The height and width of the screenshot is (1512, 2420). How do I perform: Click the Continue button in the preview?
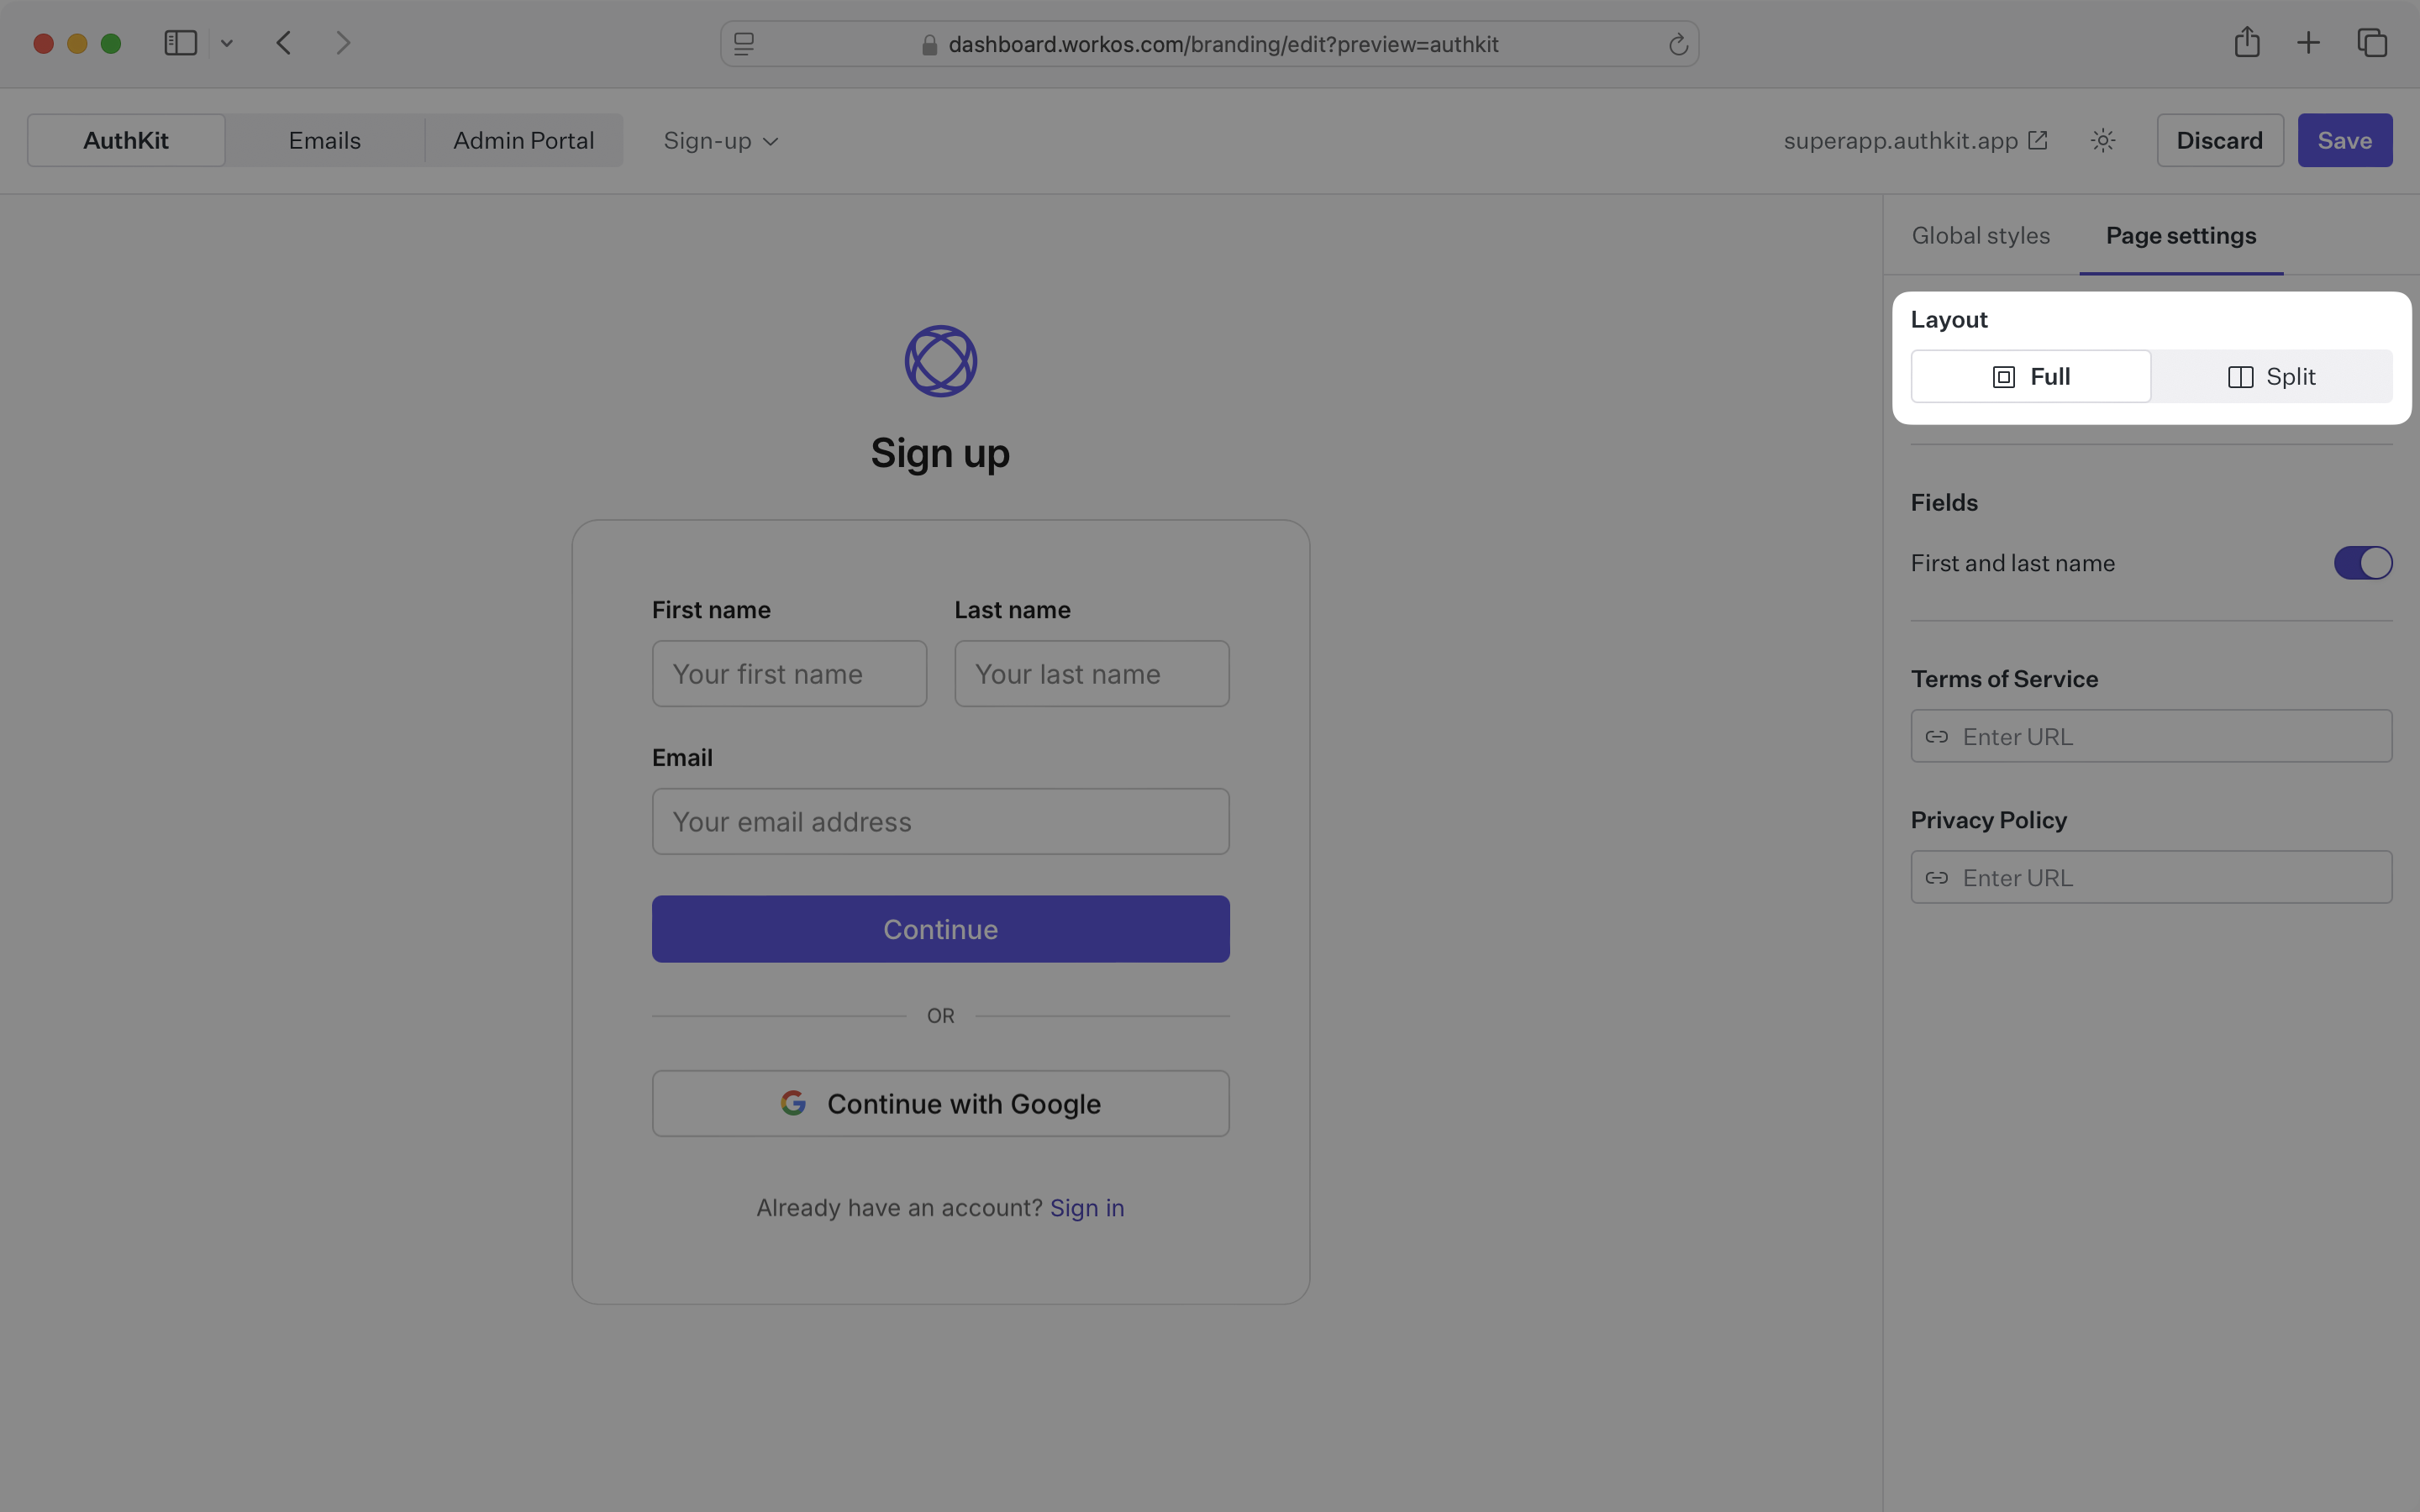pyautogui.click(x=940, y=929)
